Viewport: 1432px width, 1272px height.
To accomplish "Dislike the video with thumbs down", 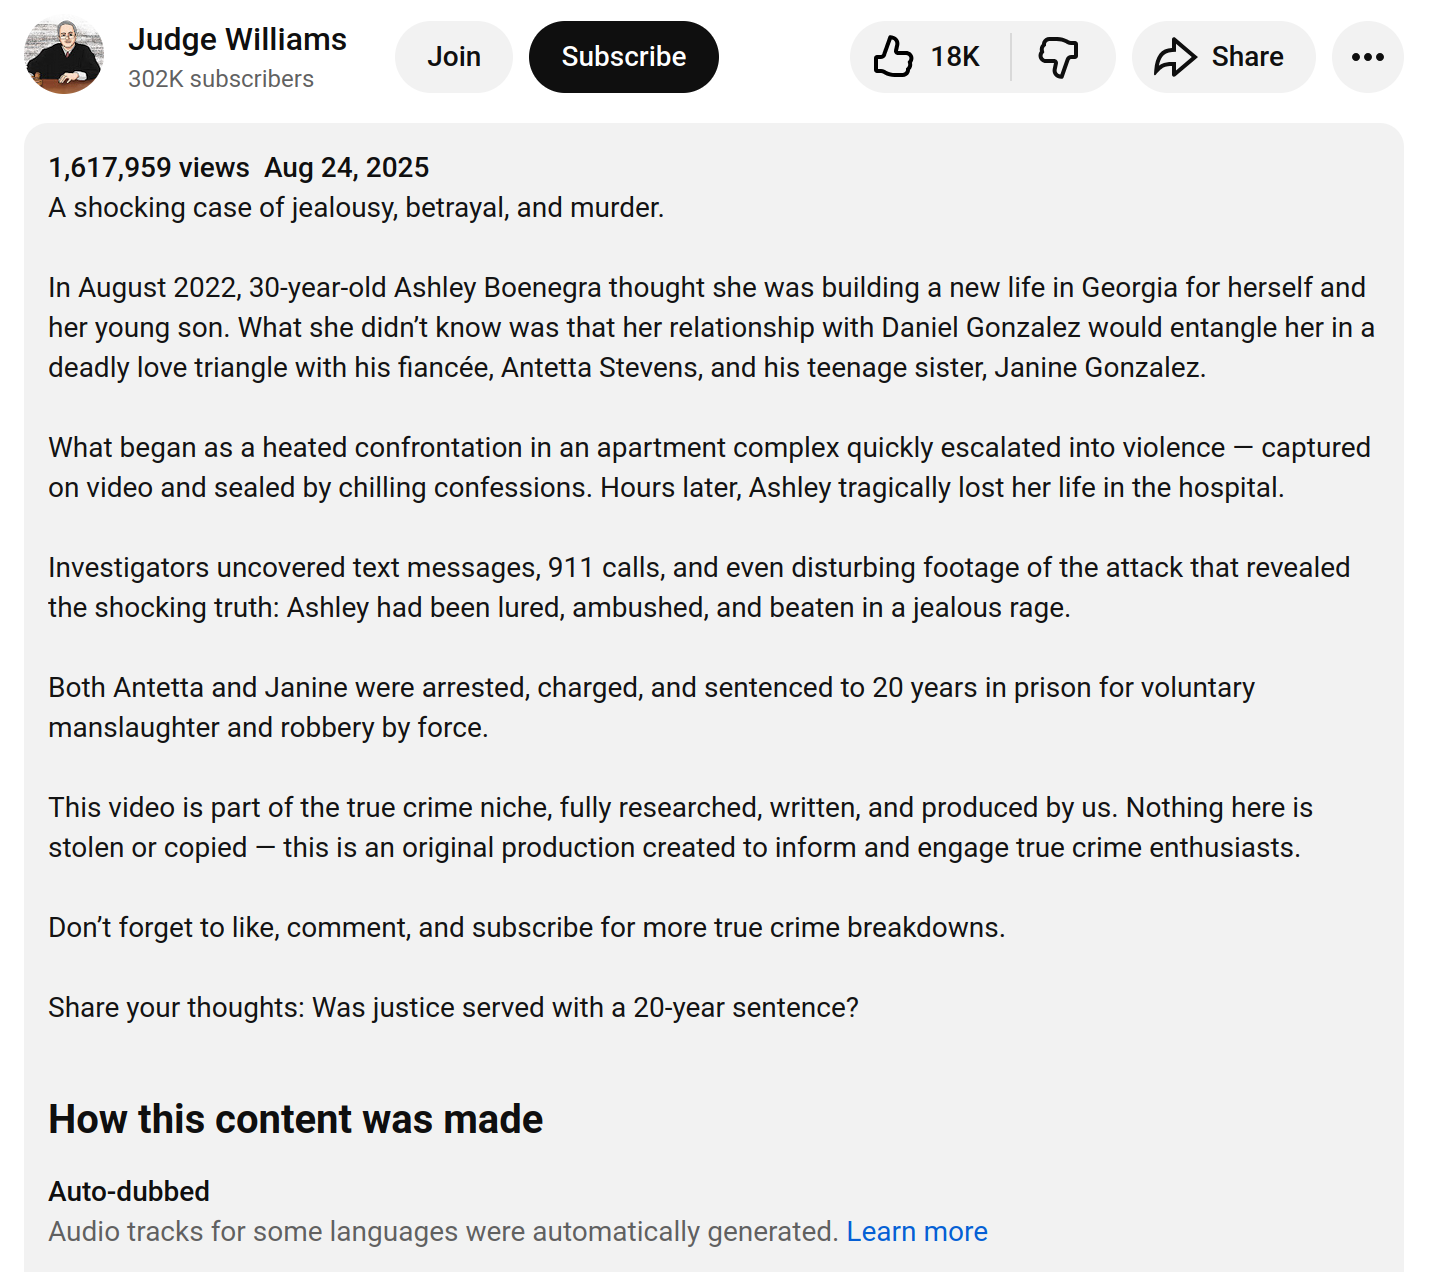I will click(1060, 57).
